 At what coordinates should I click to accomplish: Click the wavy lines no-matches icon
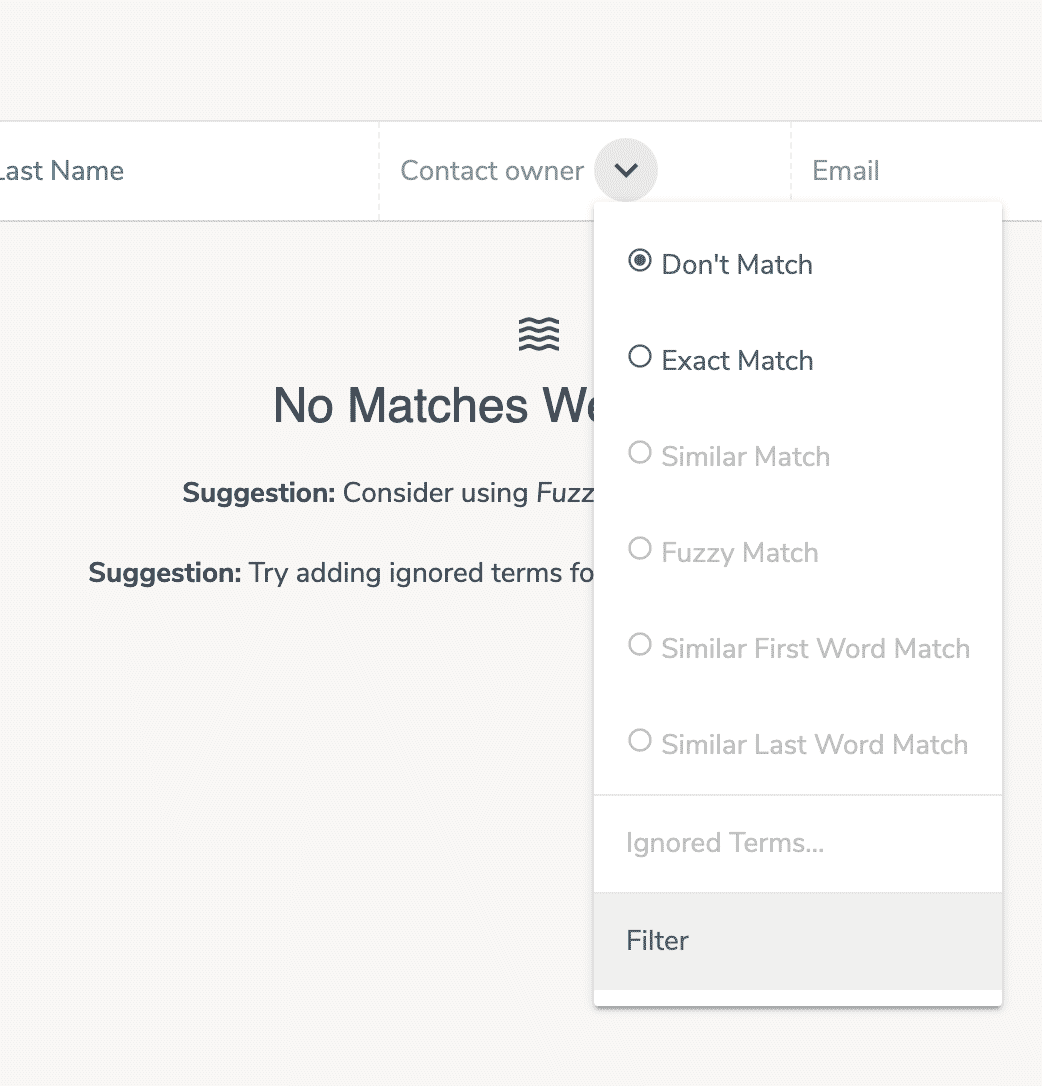pyautogui.click(x=539, y=334)
